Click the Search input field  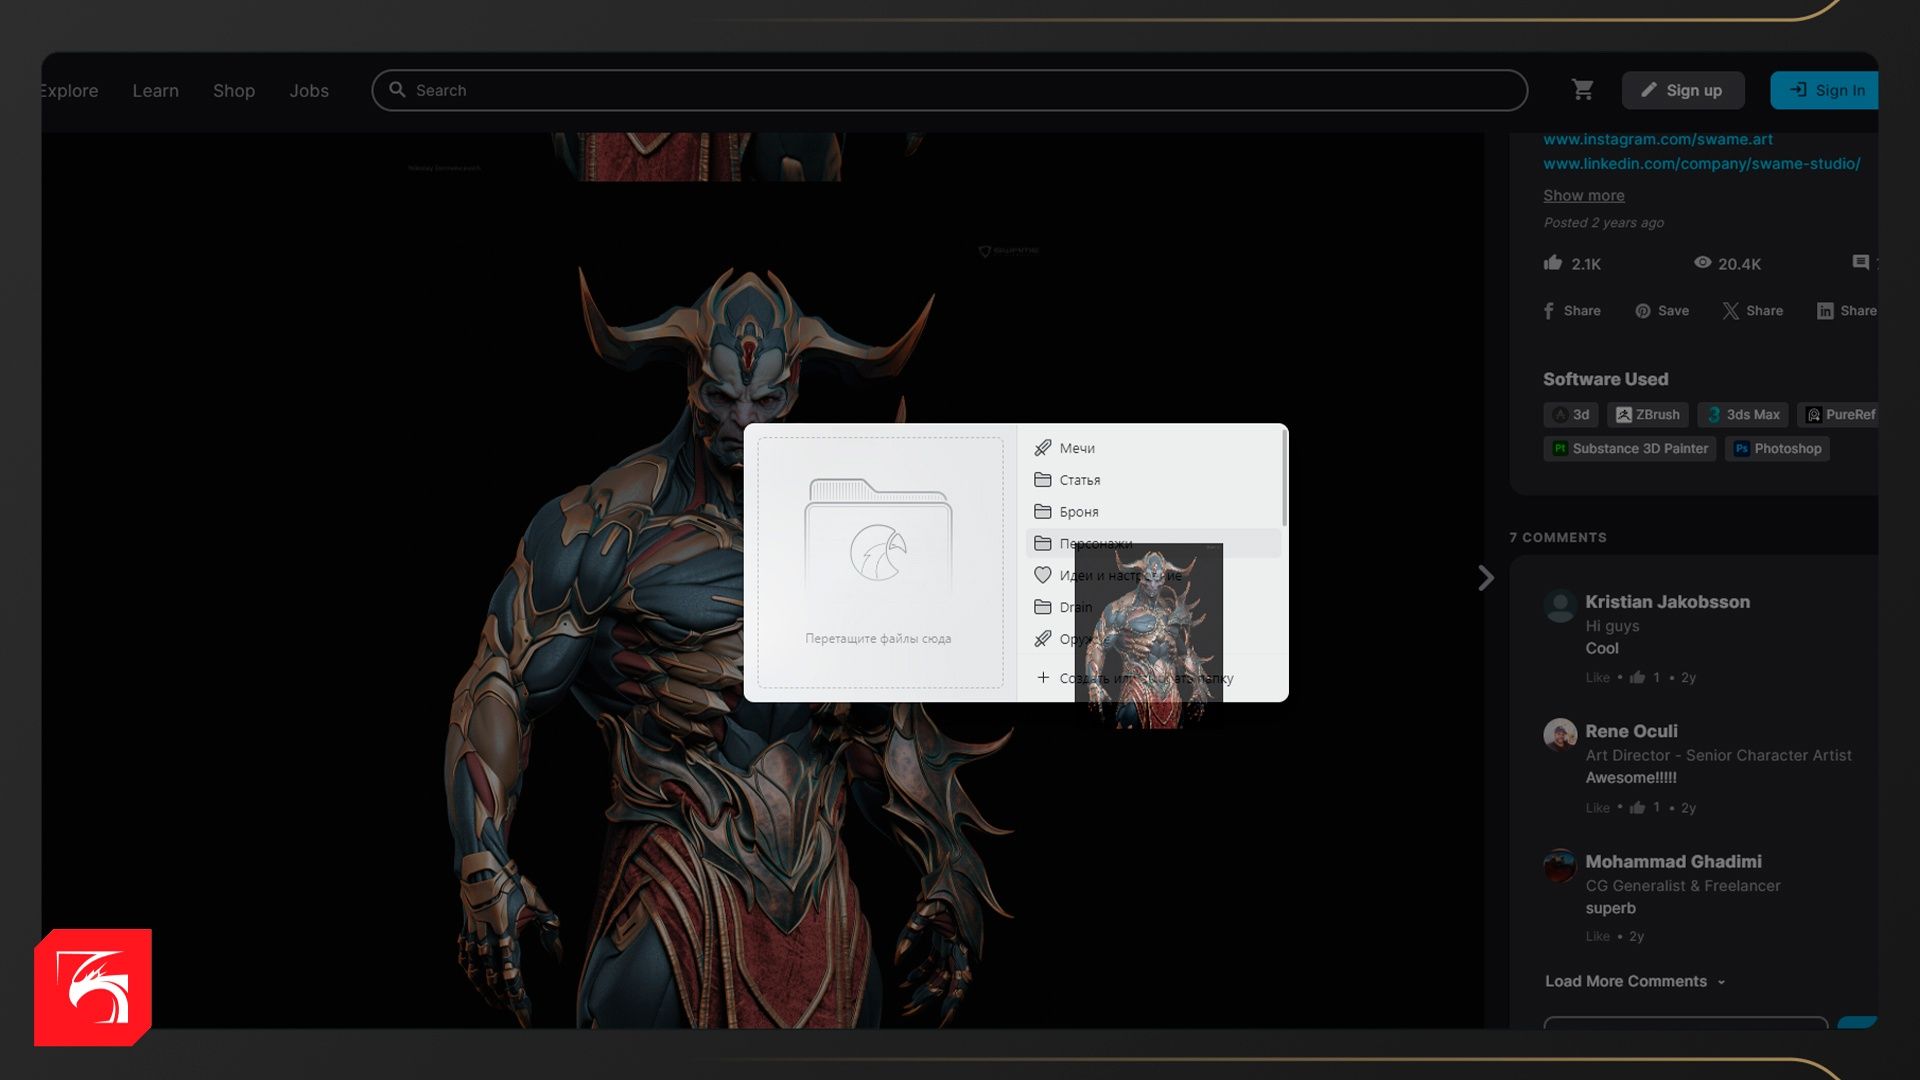(950, 91)
